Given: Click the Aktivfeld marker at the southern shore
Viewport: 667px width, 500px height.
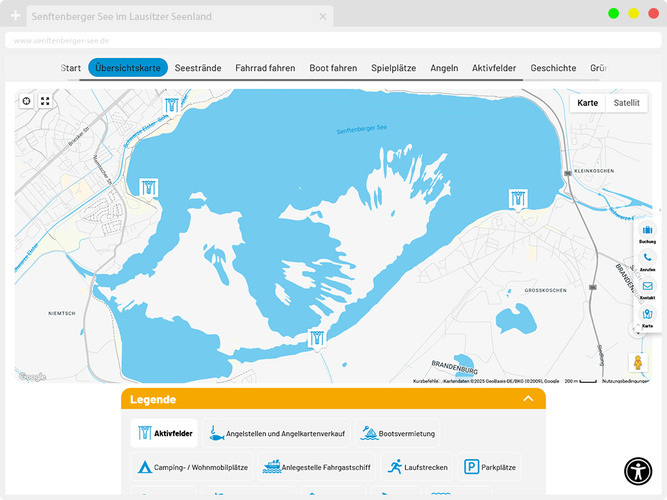Looking at the screenshot, I should click(317, 339).
